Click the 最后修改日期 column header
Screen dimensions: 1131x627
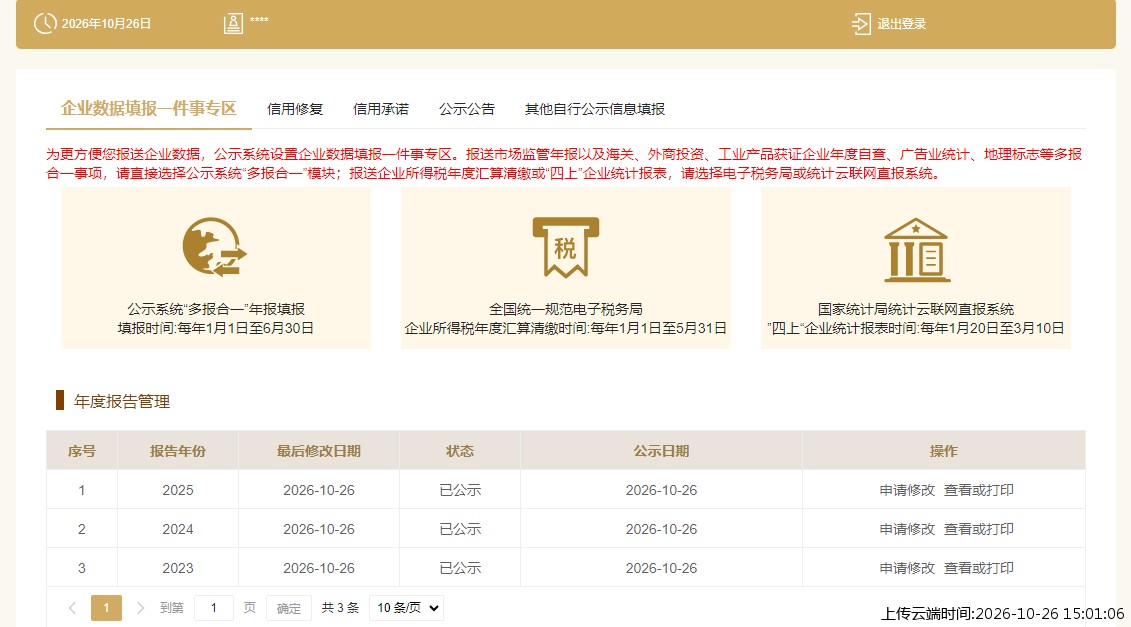pos(319,451)
